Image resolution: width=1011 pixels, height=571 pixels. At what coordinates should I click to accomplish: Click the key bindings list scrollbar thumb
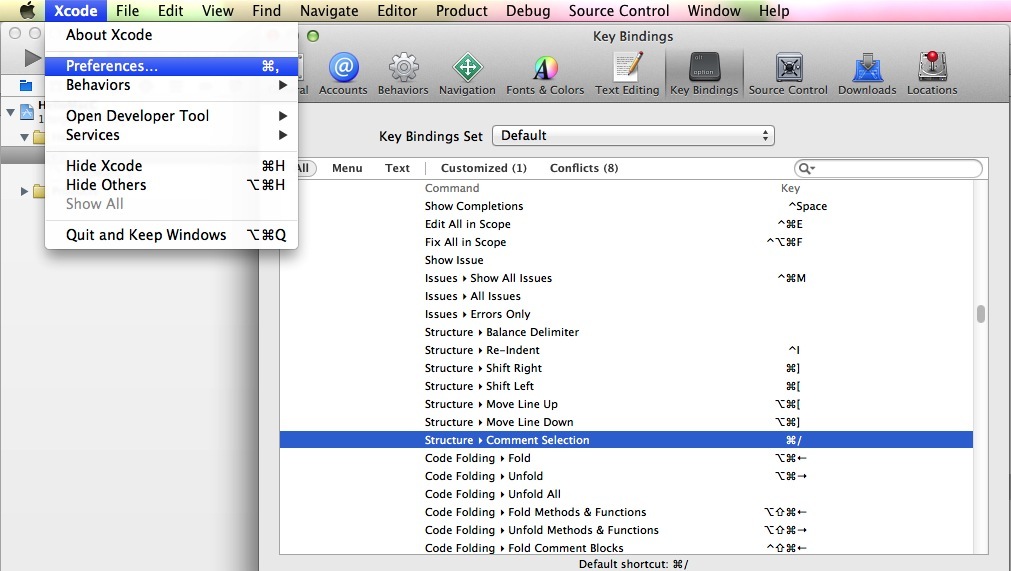(x=981, y=314)
